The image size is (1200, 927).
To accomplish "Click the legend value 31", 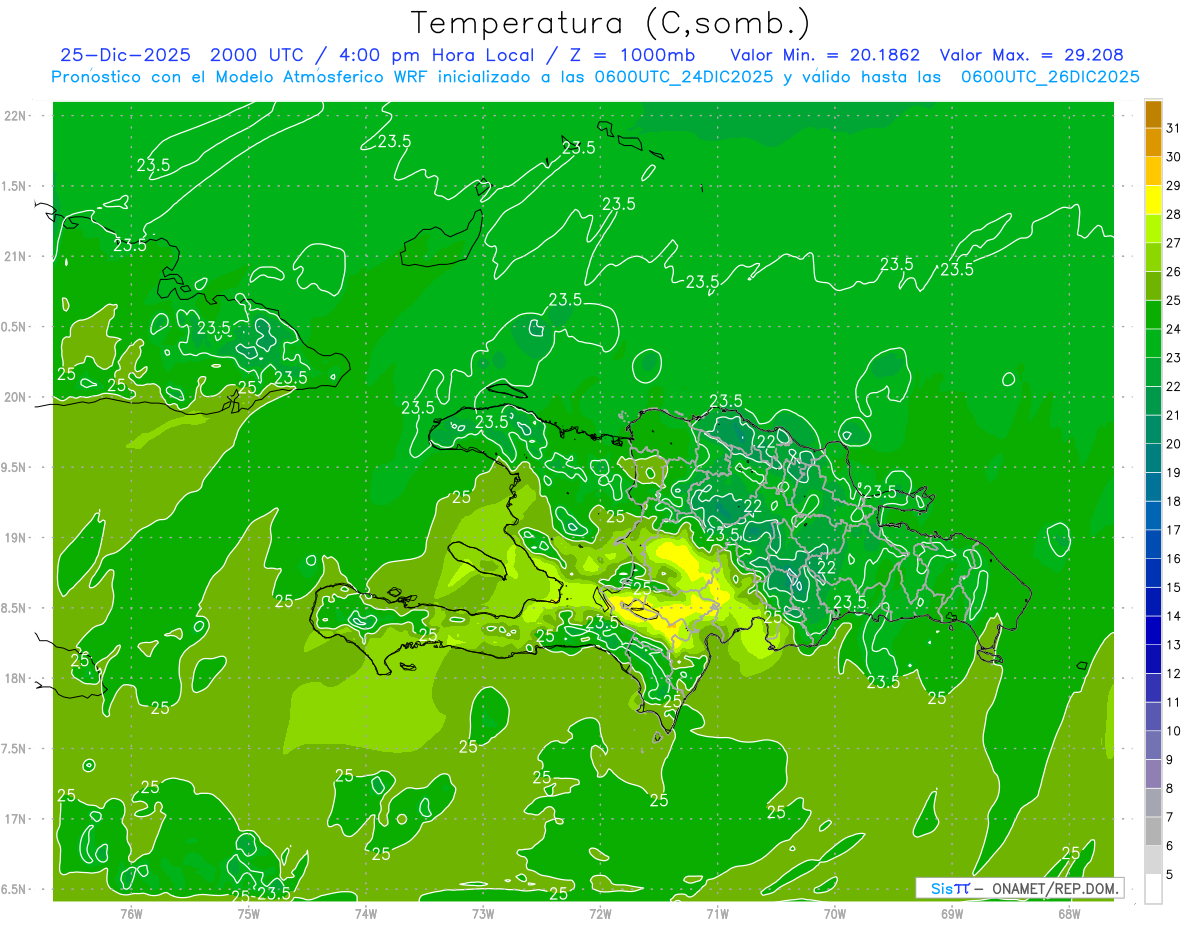I will [1173, 128].
